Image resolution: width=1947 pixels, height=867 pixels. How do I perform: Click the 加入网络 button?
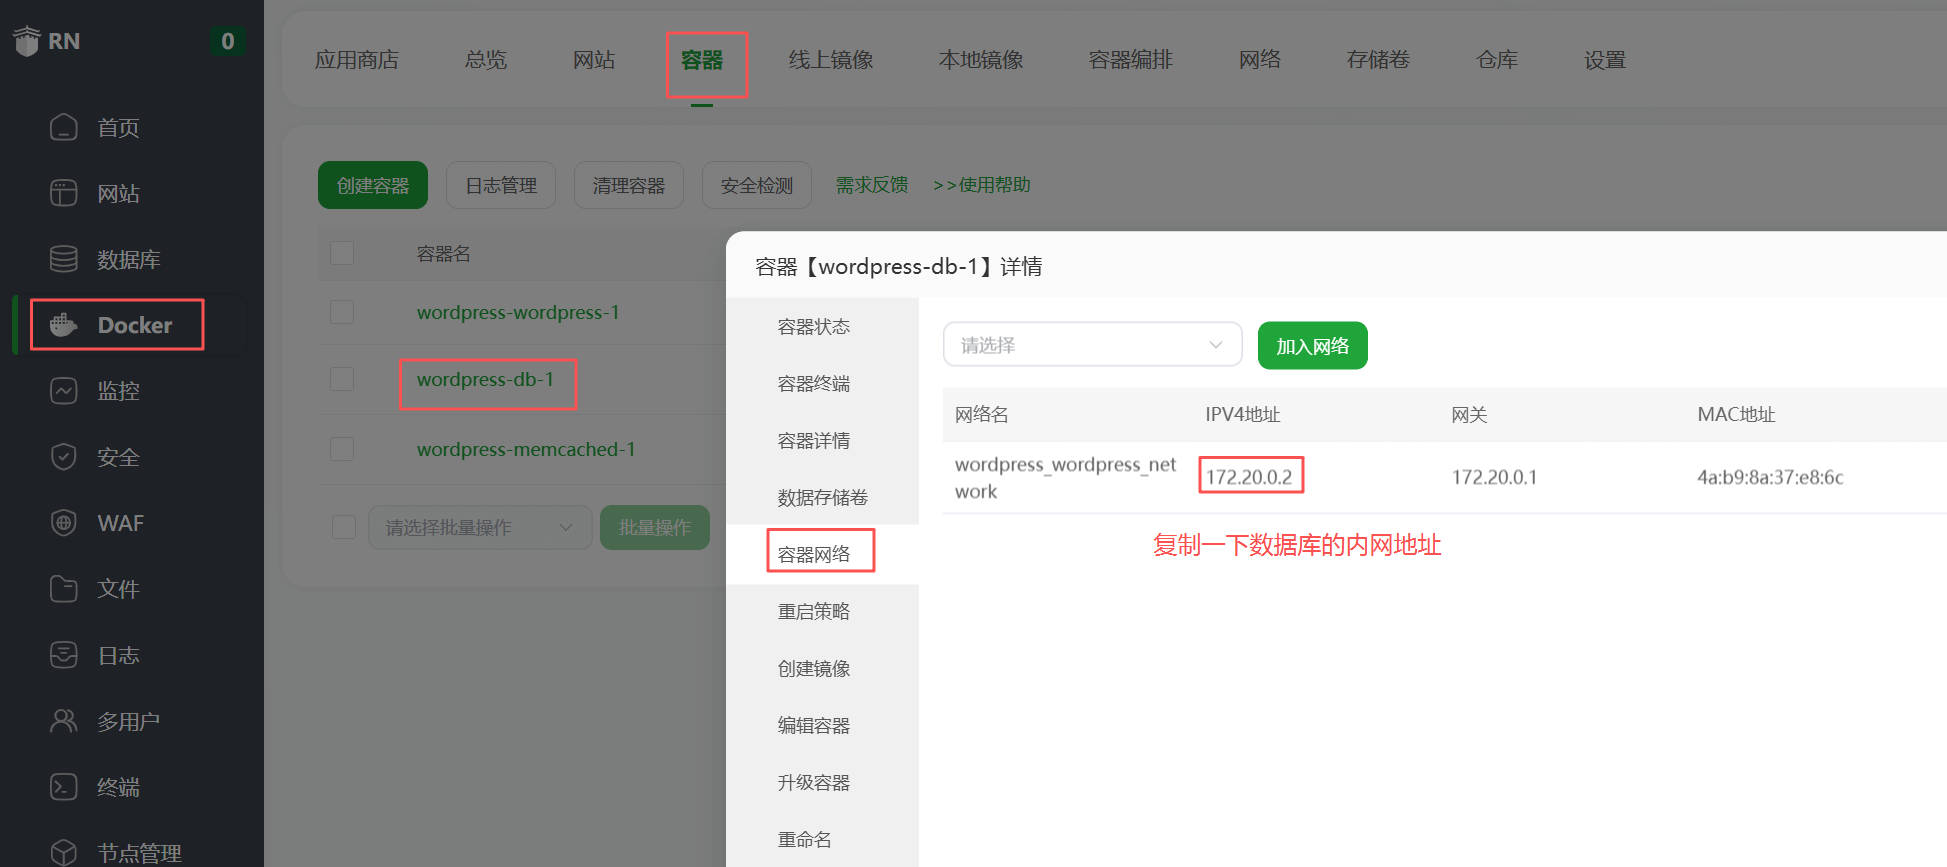[x=1312, y=346]
